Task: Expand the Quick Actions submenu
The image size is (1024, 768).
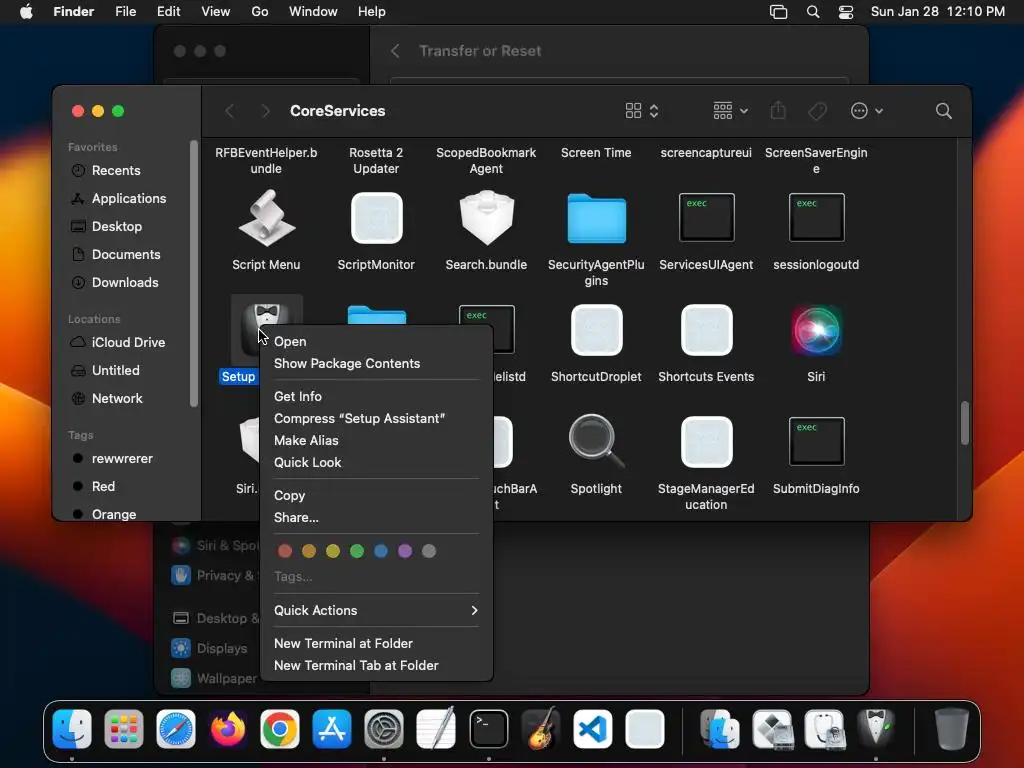Action: pyautogui.click(x=376, y=611)
